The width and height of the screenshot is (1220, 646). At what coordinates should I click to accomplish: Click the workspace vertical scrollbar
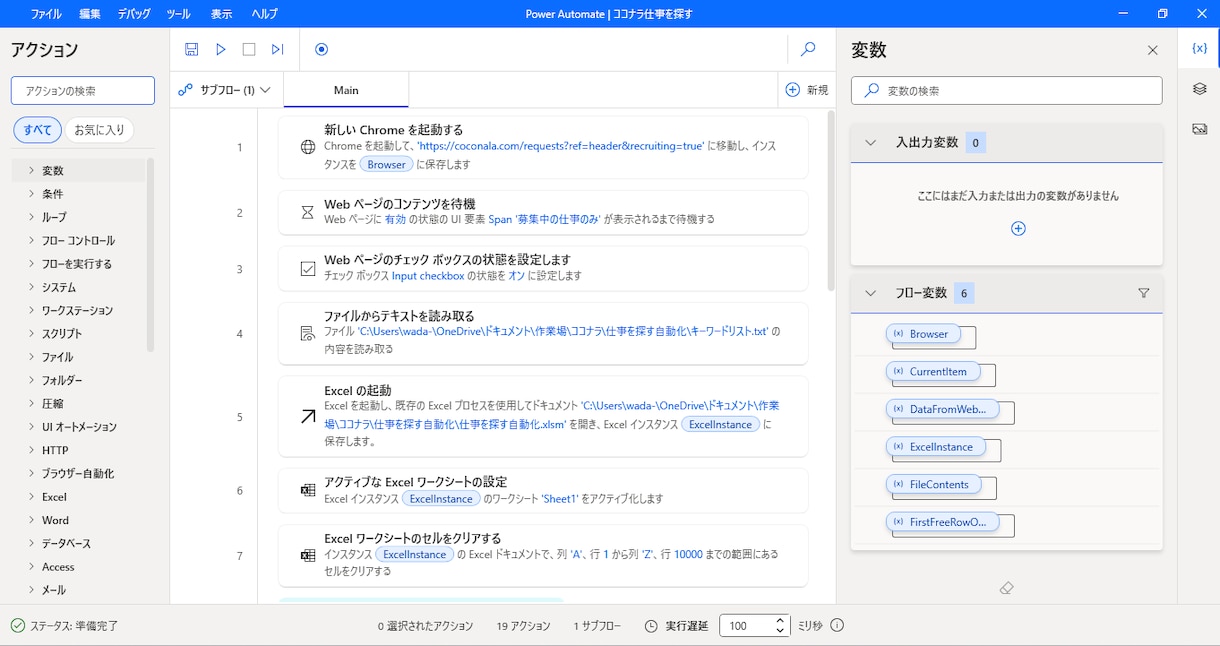coord(831,200)
